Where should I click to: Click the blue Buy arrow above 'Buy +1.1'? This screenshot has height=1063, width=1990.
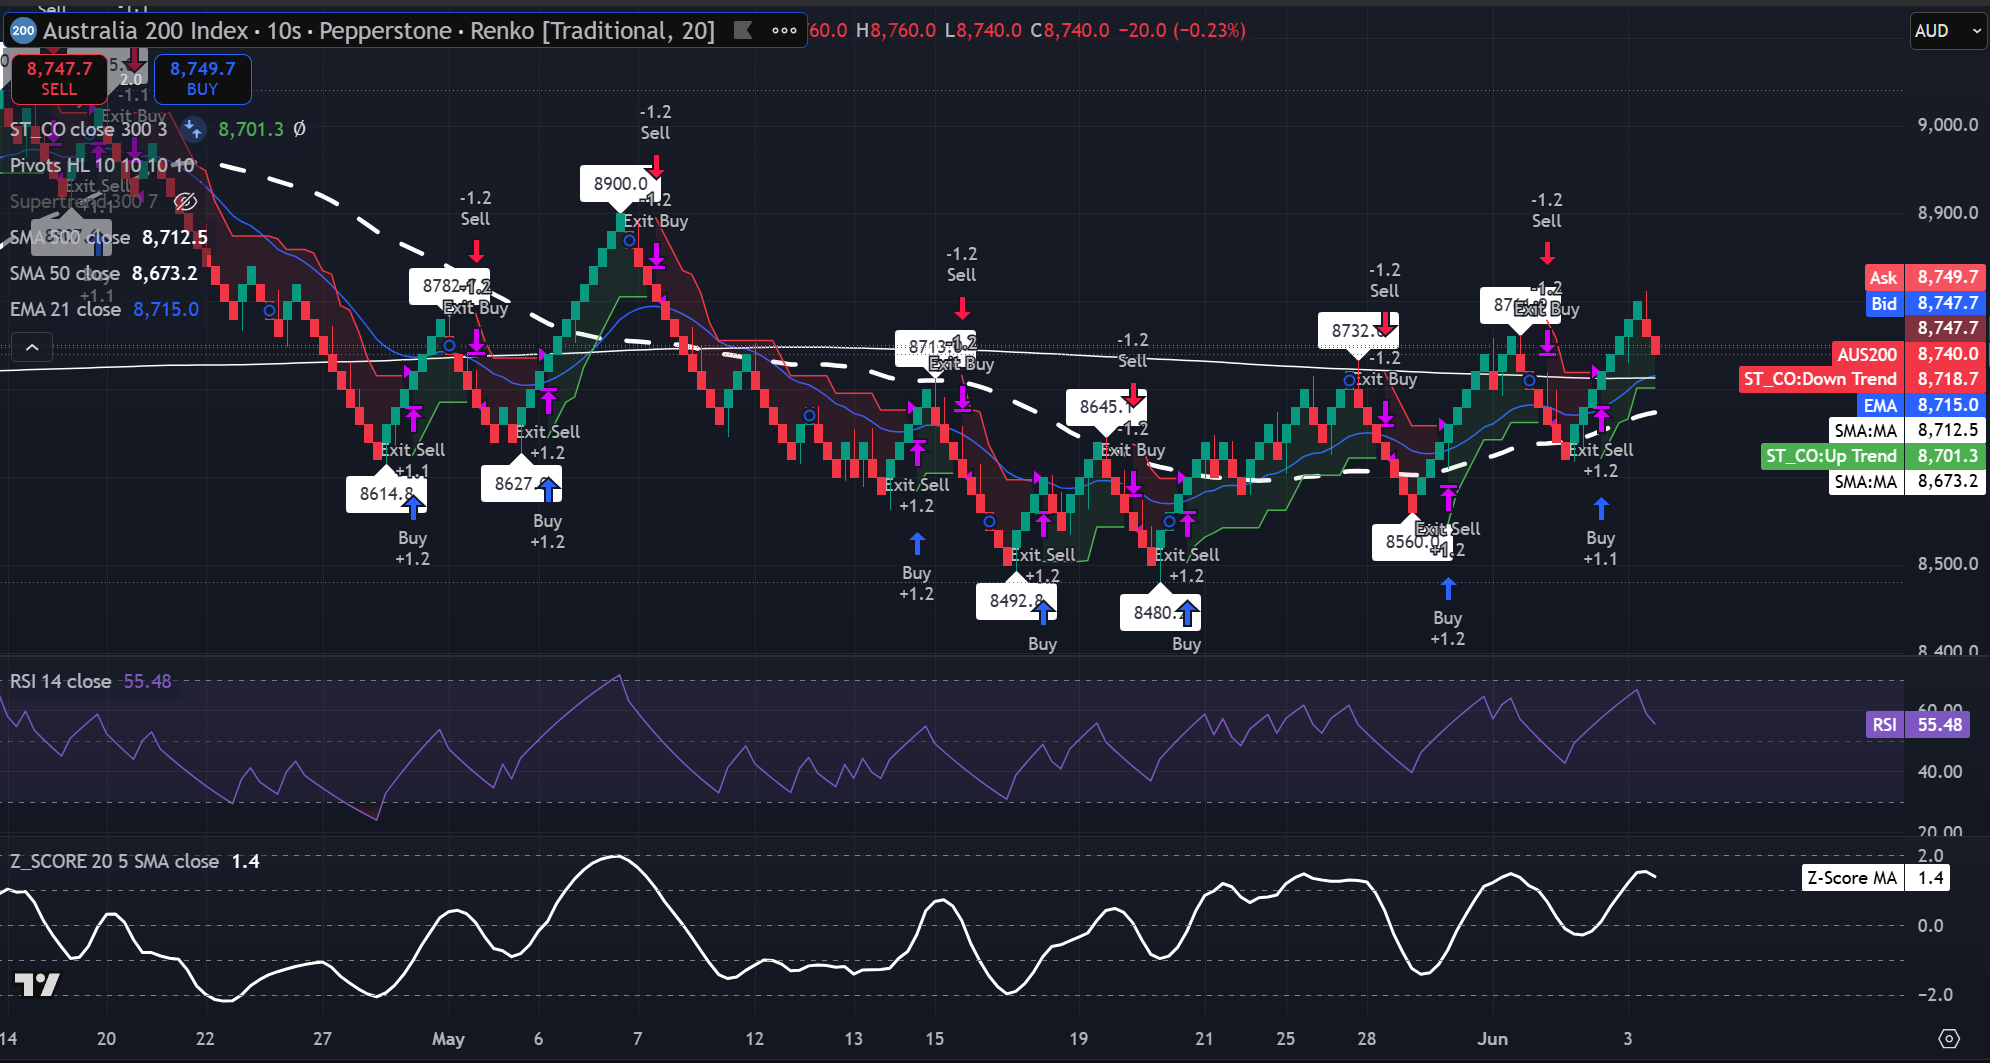1601,510
